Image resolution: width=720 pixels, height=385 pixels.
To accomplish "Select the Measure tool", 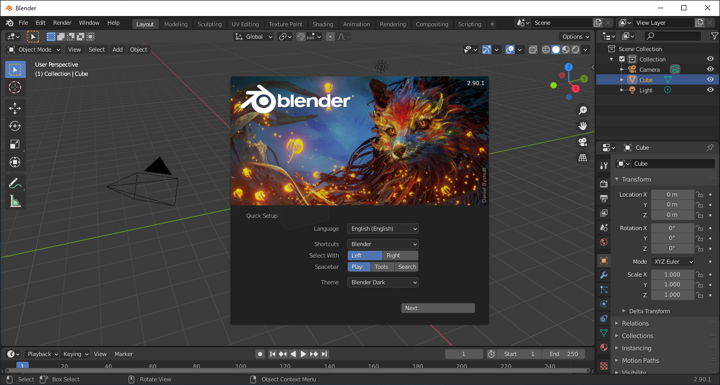I will (x=15, y=201).
